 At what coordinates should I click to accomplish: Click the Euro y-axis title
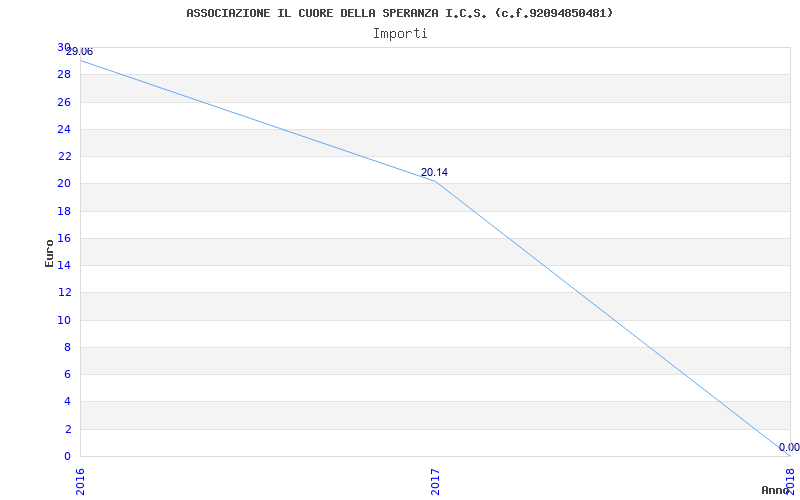49,253
